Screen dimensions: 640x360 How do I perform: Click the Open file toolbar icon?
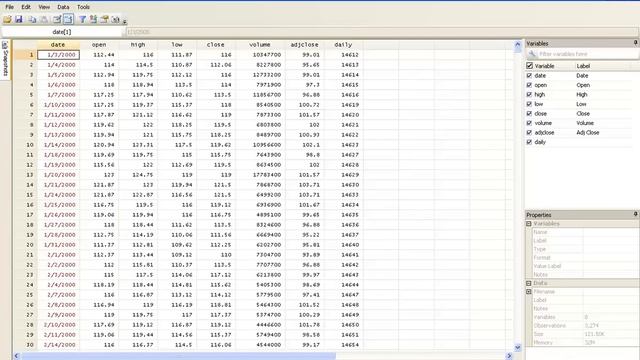[x=7, y=19]
